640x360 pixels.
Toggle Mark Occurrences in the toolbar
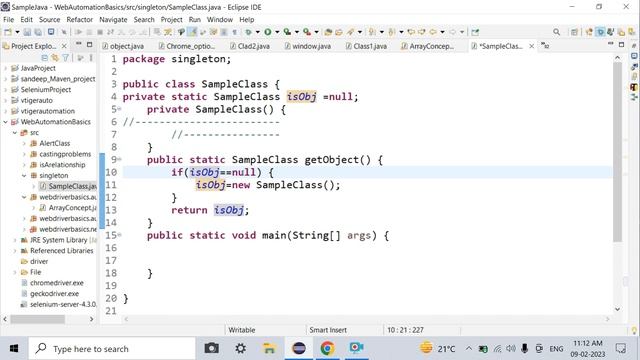coord(192,32)
